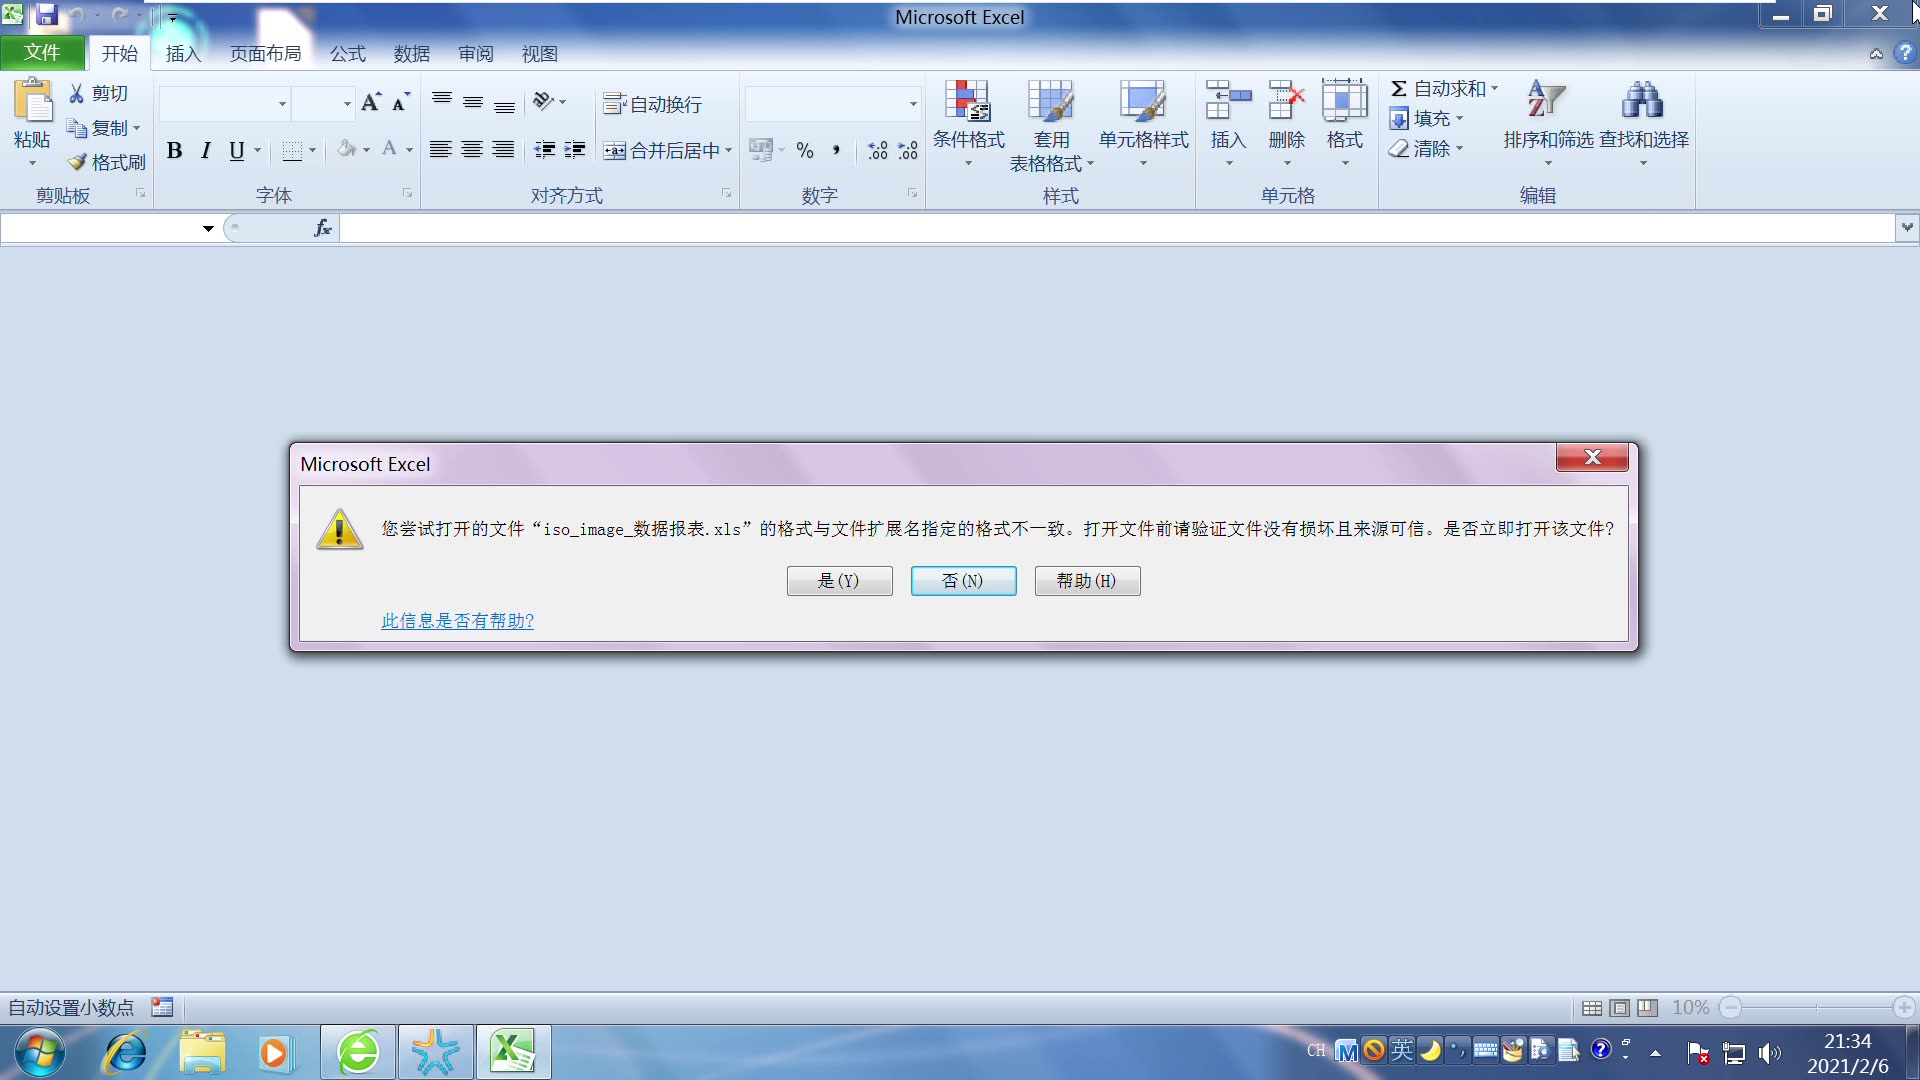The image size is (1920, 1080).
Task: Toggle center text alignment
Action: [472, 150]
